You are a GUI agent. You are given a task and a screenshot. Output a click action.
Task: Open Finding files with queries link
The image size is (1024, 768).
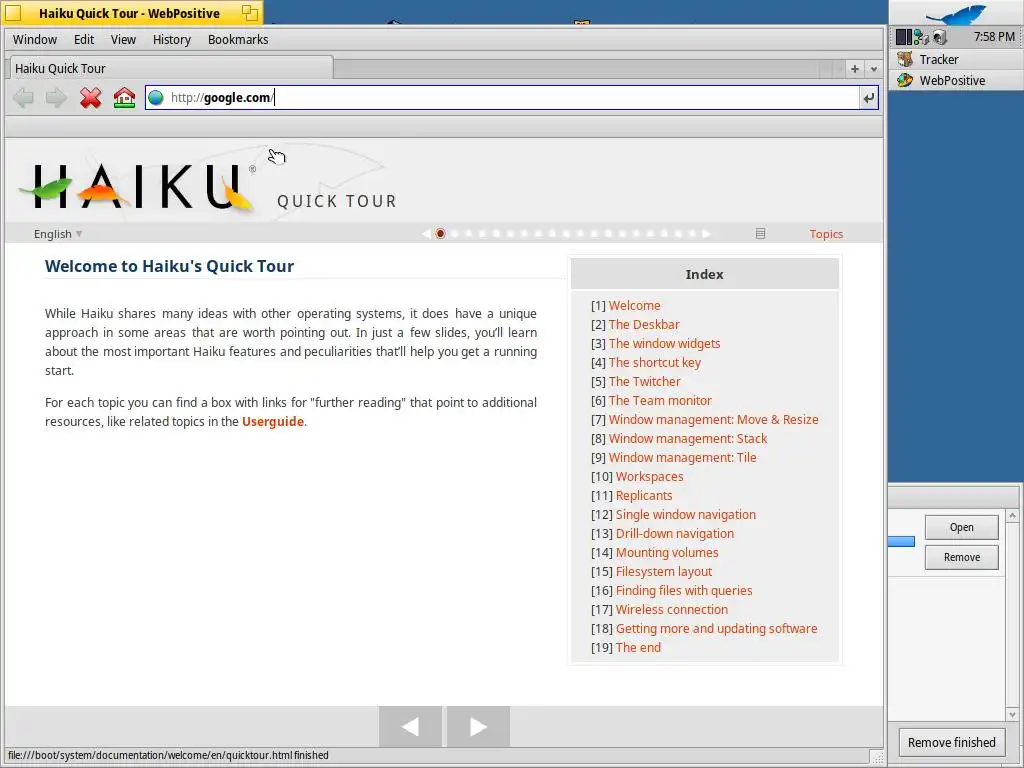click(684, 590)
